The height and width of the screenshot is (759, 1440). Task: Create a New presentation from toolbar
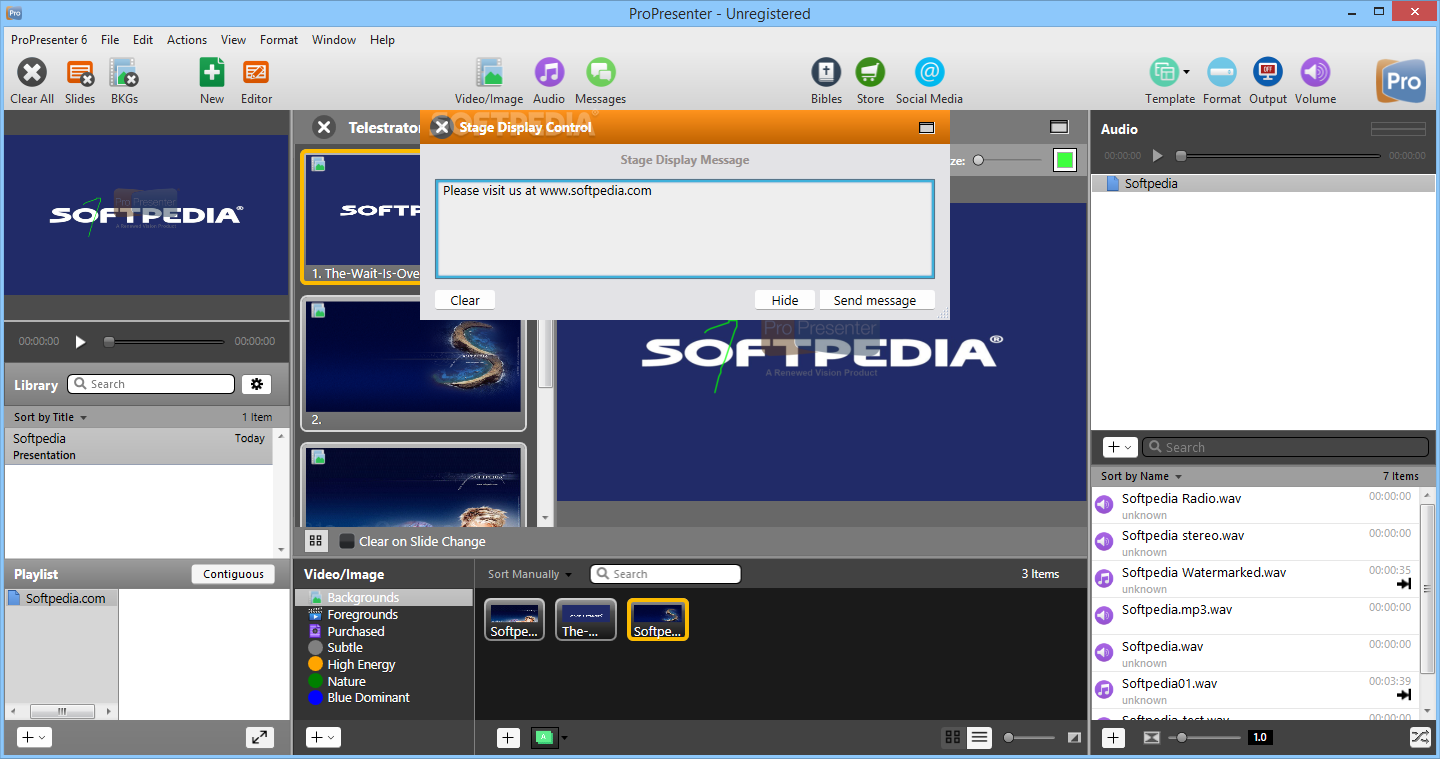(212, 73)
